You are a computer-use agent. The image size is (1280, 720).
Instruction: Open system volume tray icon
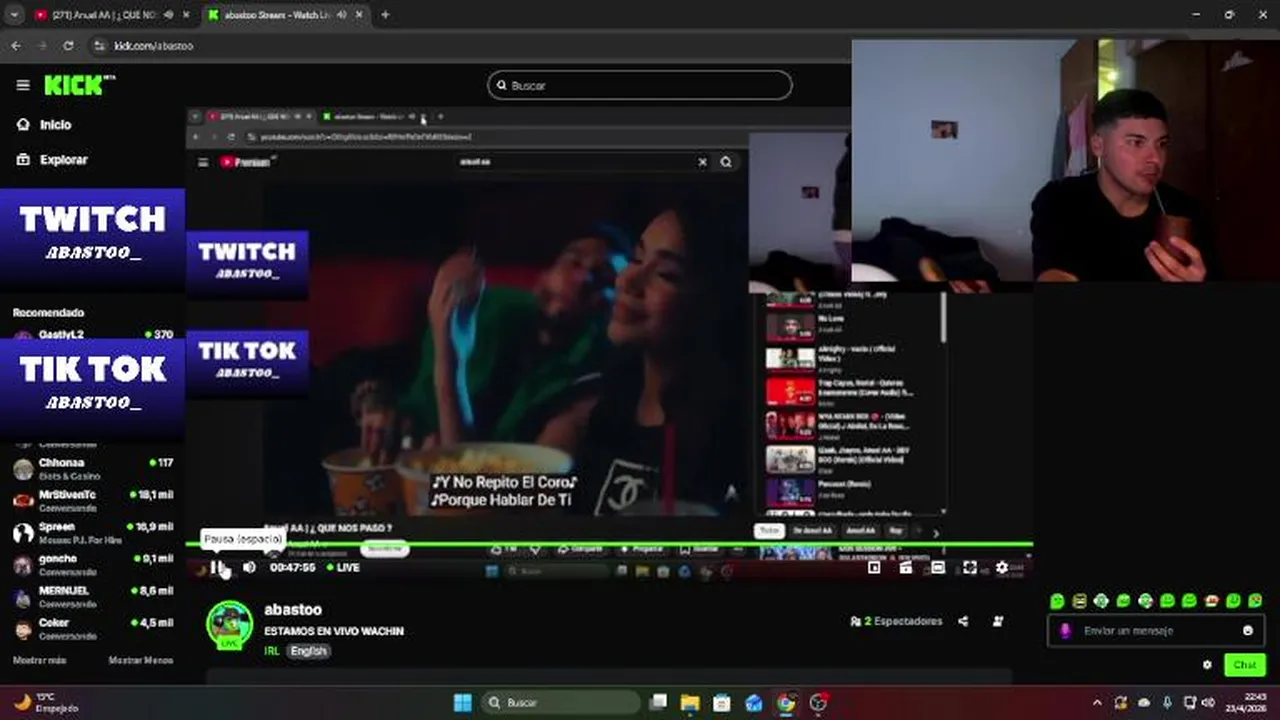1208,703
